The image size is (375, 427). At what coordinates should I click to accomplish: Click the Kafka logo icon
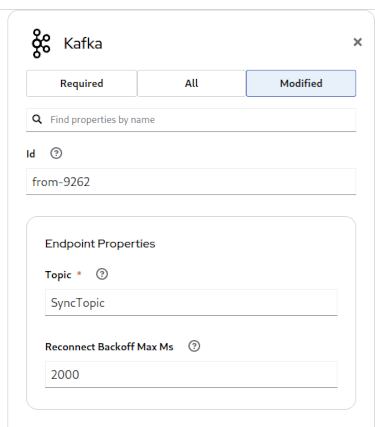tap(41, 43)
